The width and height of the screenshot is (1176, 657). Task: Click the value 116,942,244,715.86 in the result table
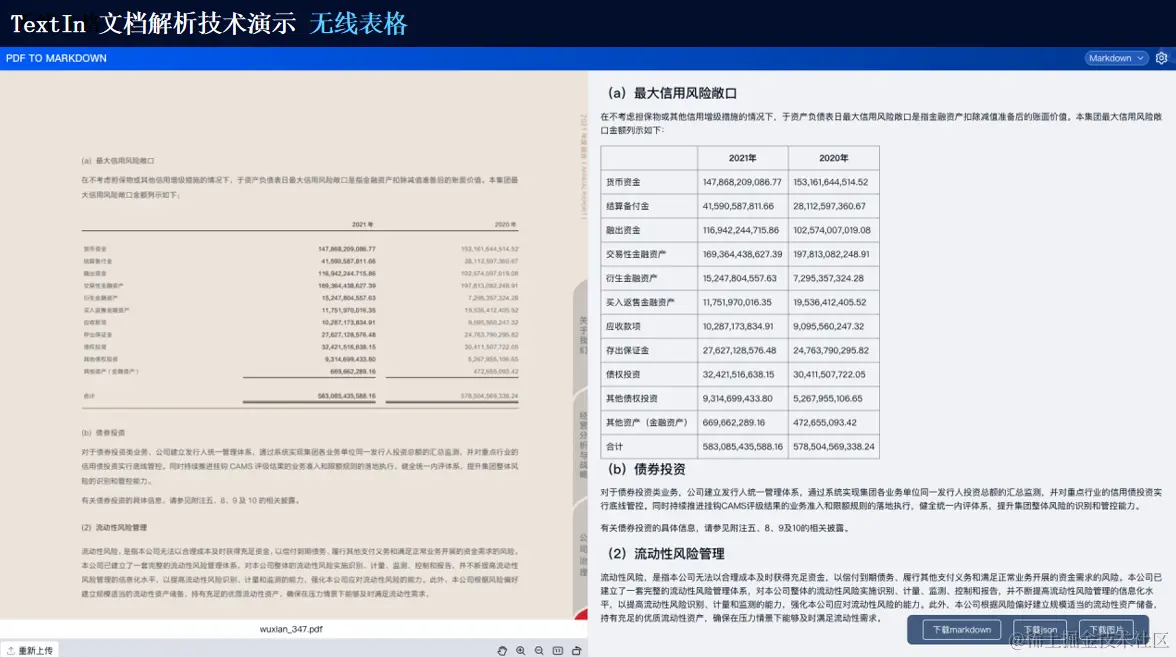click(x=740, y=230)
